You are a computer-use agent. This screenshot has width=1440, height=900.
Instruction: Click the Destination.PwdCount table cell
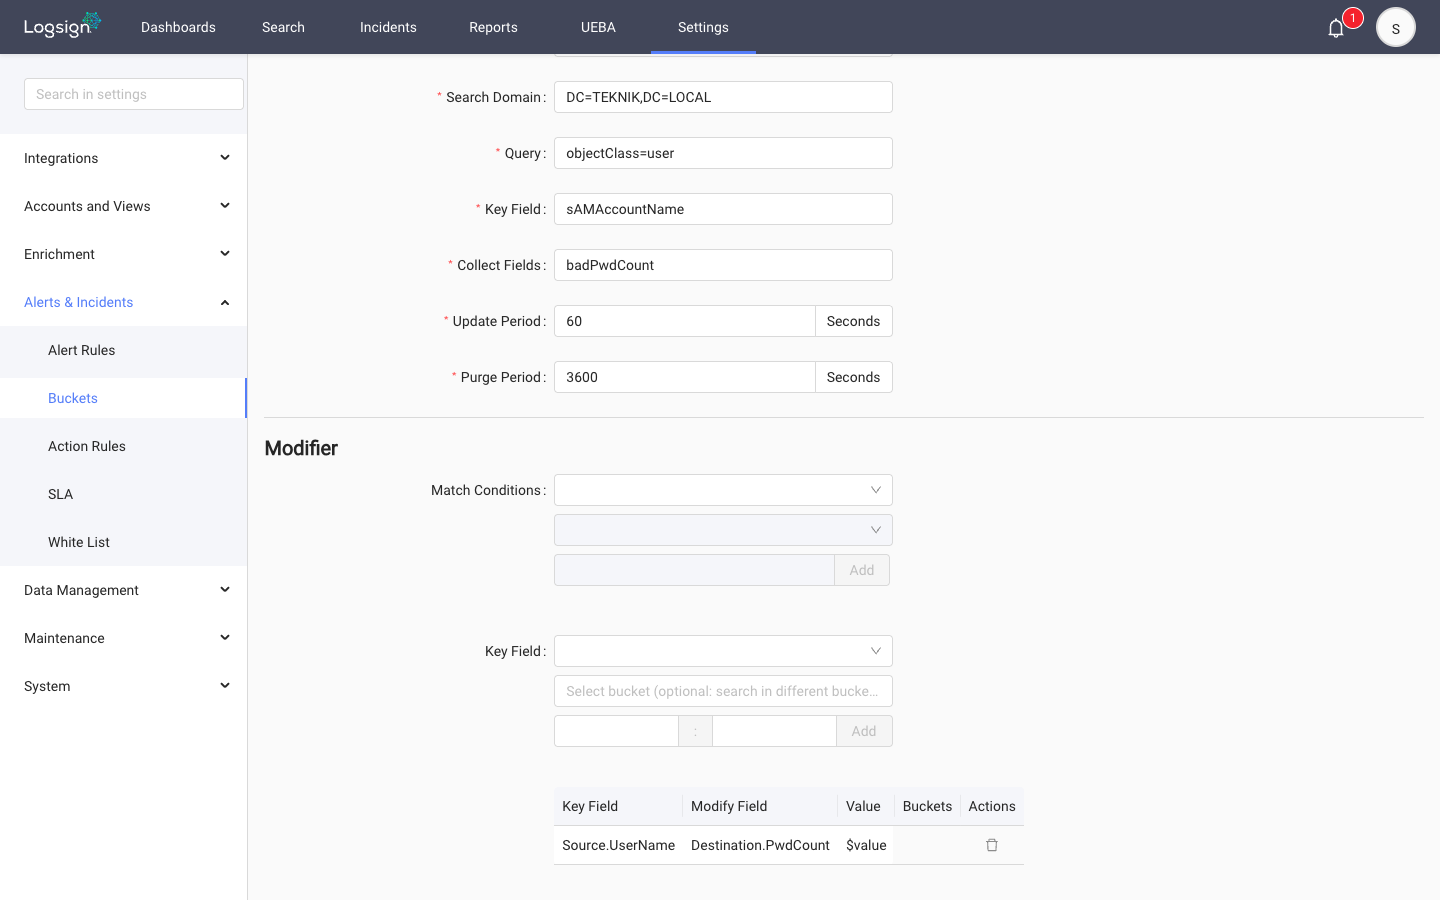[760, 845]
